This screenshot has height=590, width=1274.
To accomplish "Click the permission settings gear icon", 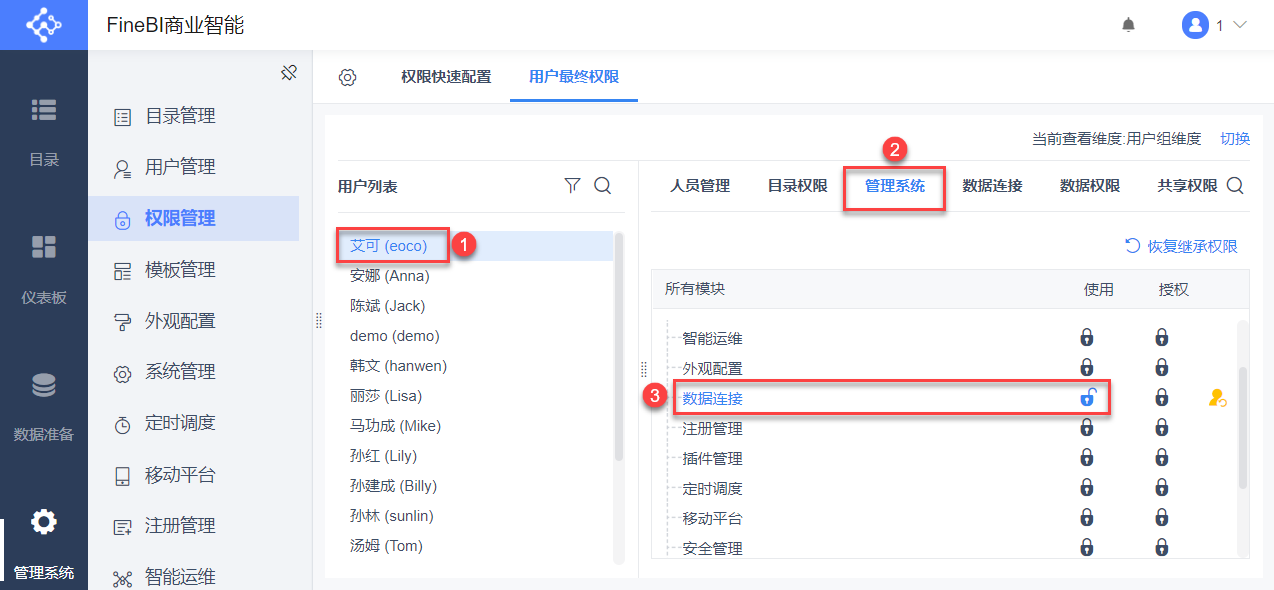I will pyautogui.click(x=347, y=77).
